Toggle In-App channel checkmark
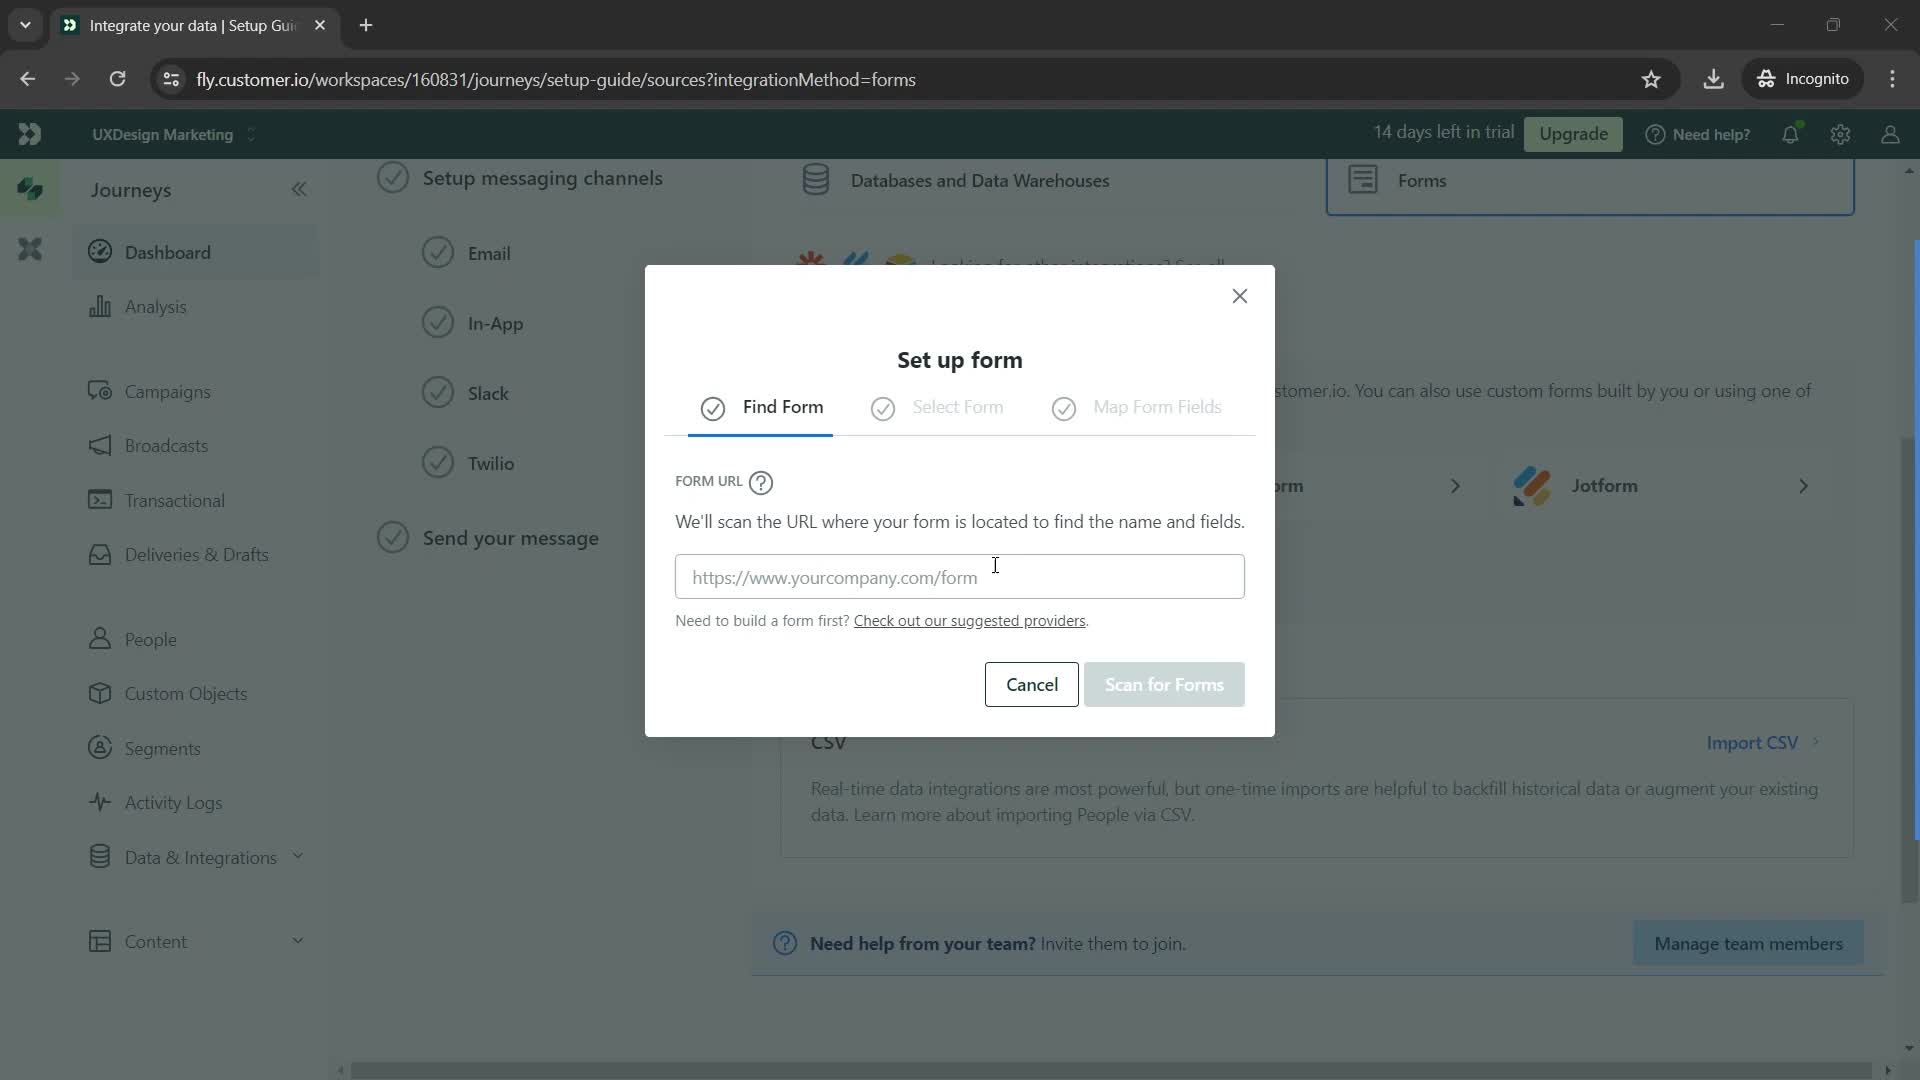 (439, 323)
